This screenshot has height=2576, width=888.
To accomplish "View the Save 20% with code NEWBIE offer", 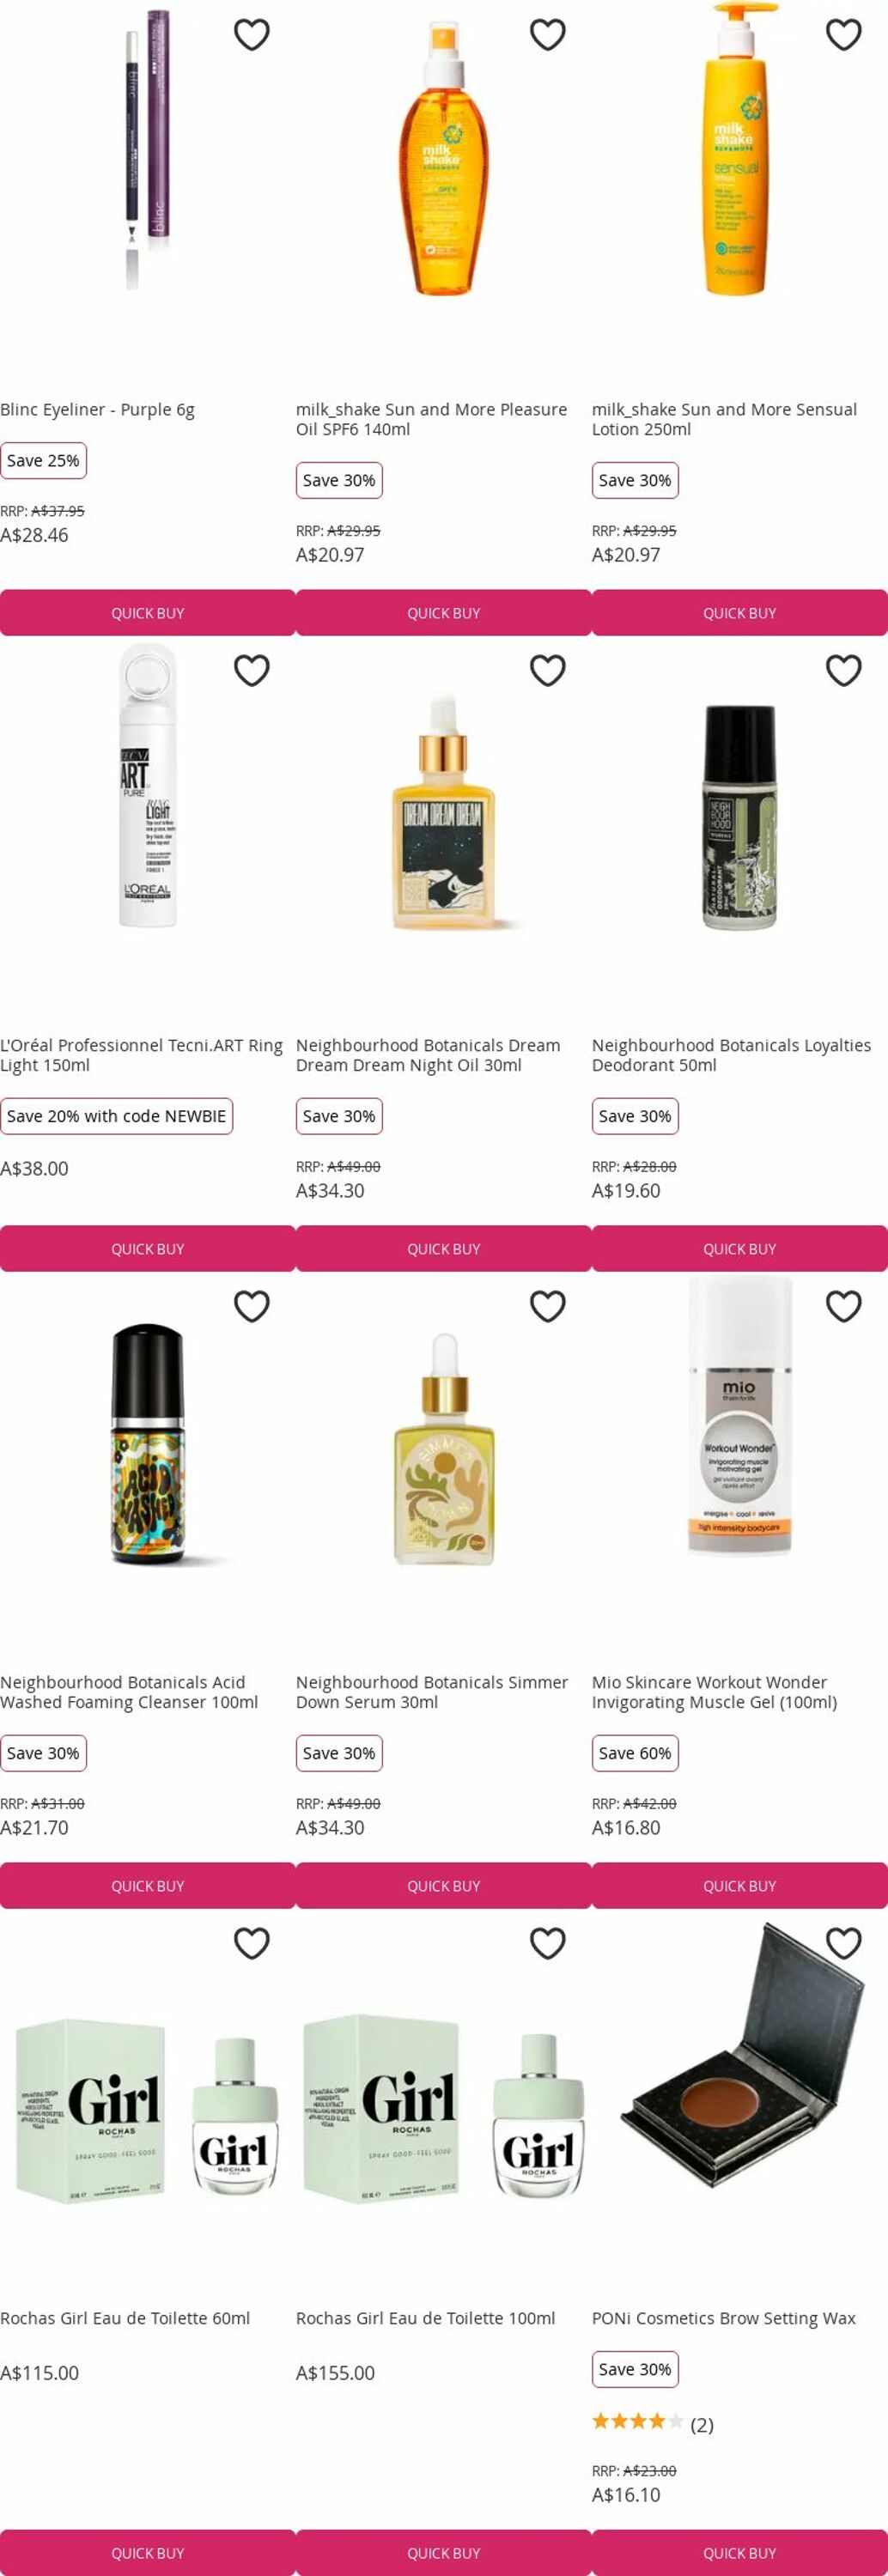I will click(x=116, y=1116).
